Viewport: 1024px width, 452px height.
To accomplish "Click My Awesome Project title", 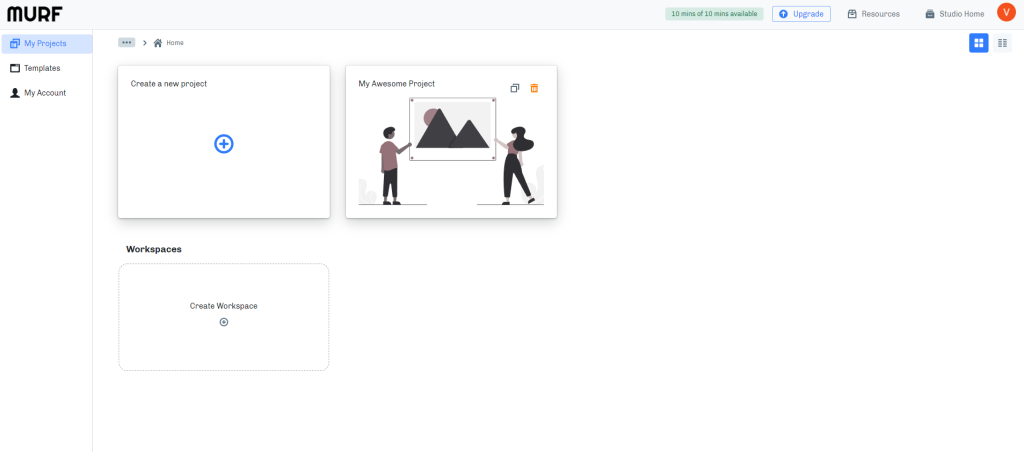I will tap(396, 84).
